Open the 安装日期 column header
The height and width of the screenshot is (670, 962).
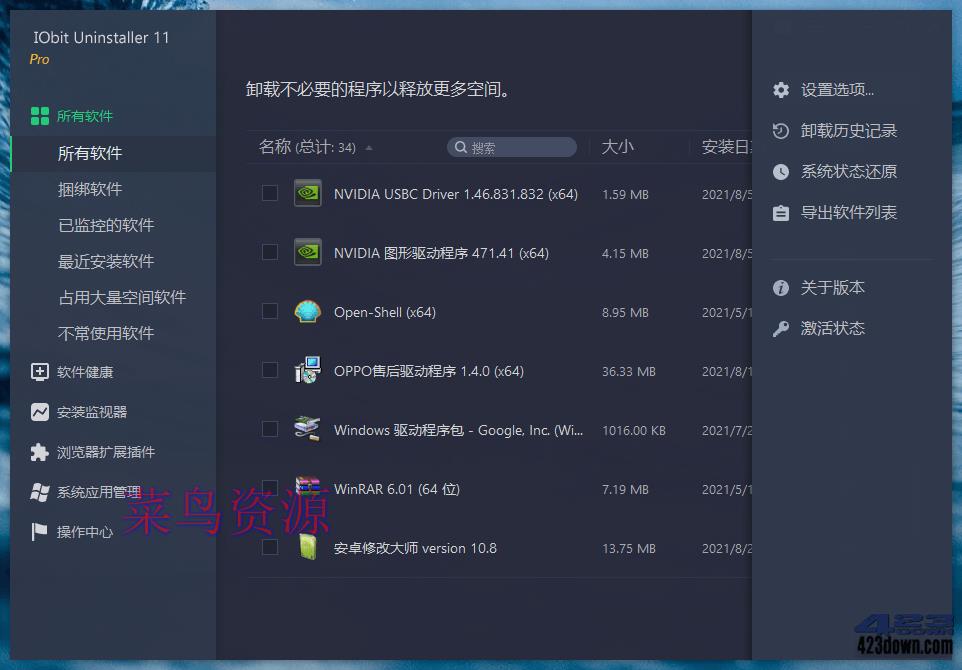730,146
